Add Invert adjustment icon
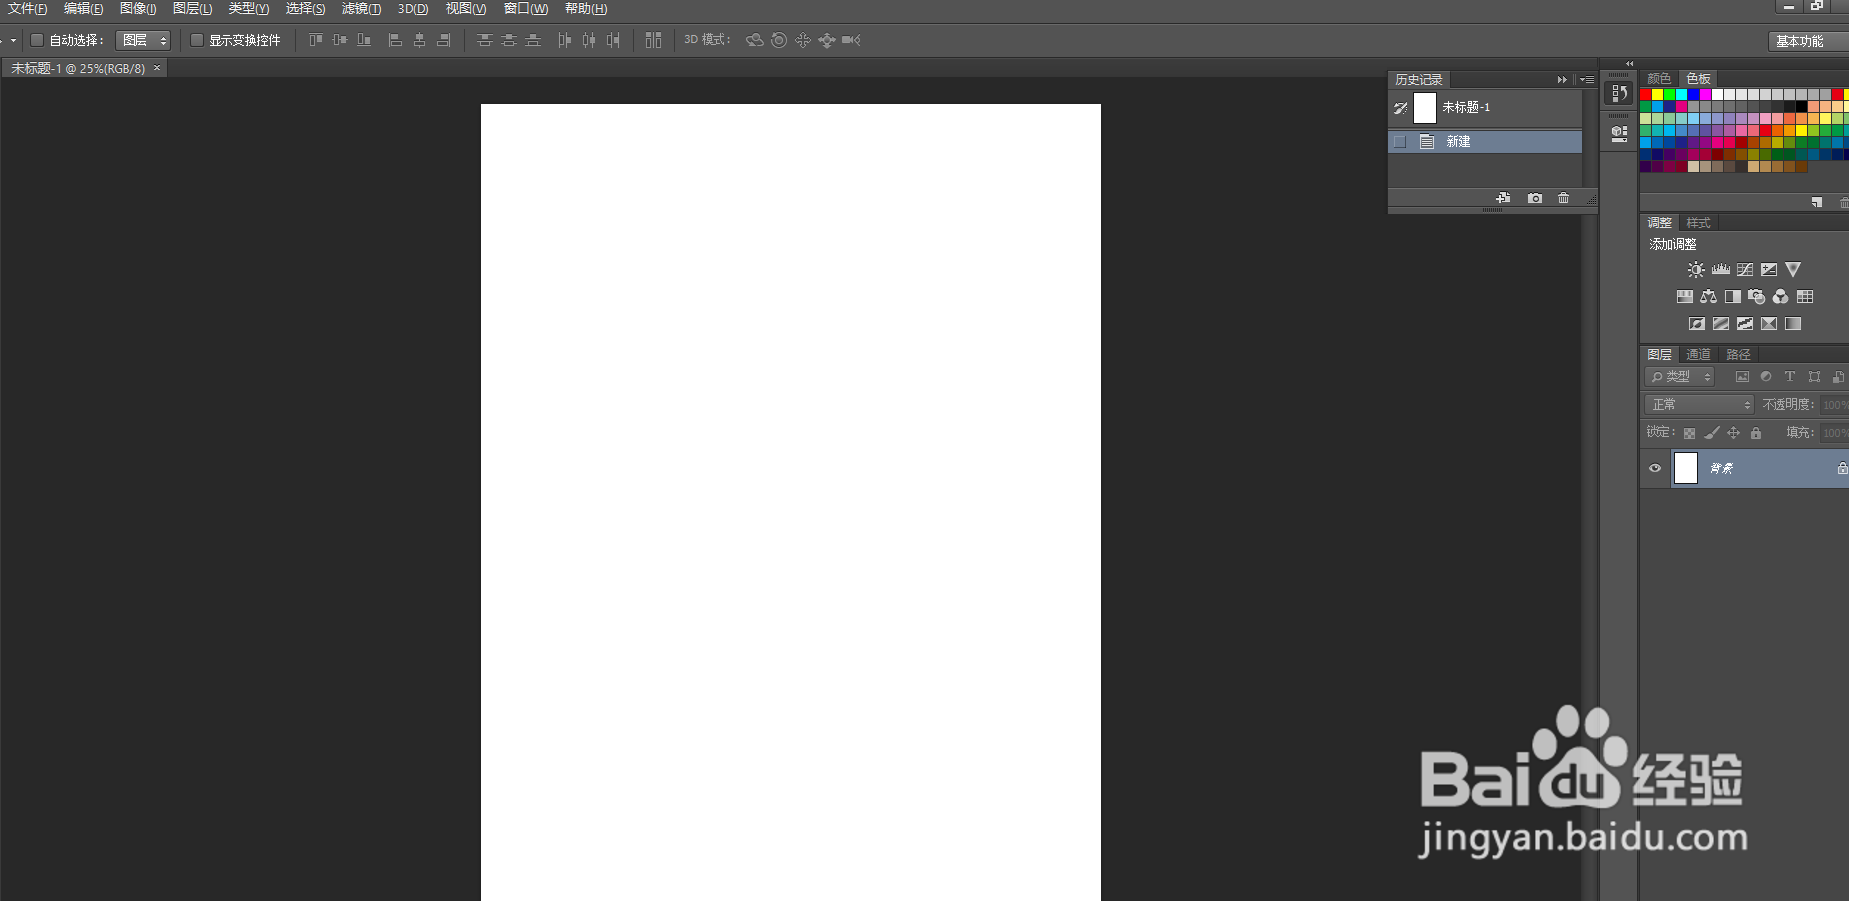The image size is (1849, 901). (1697, 324)
